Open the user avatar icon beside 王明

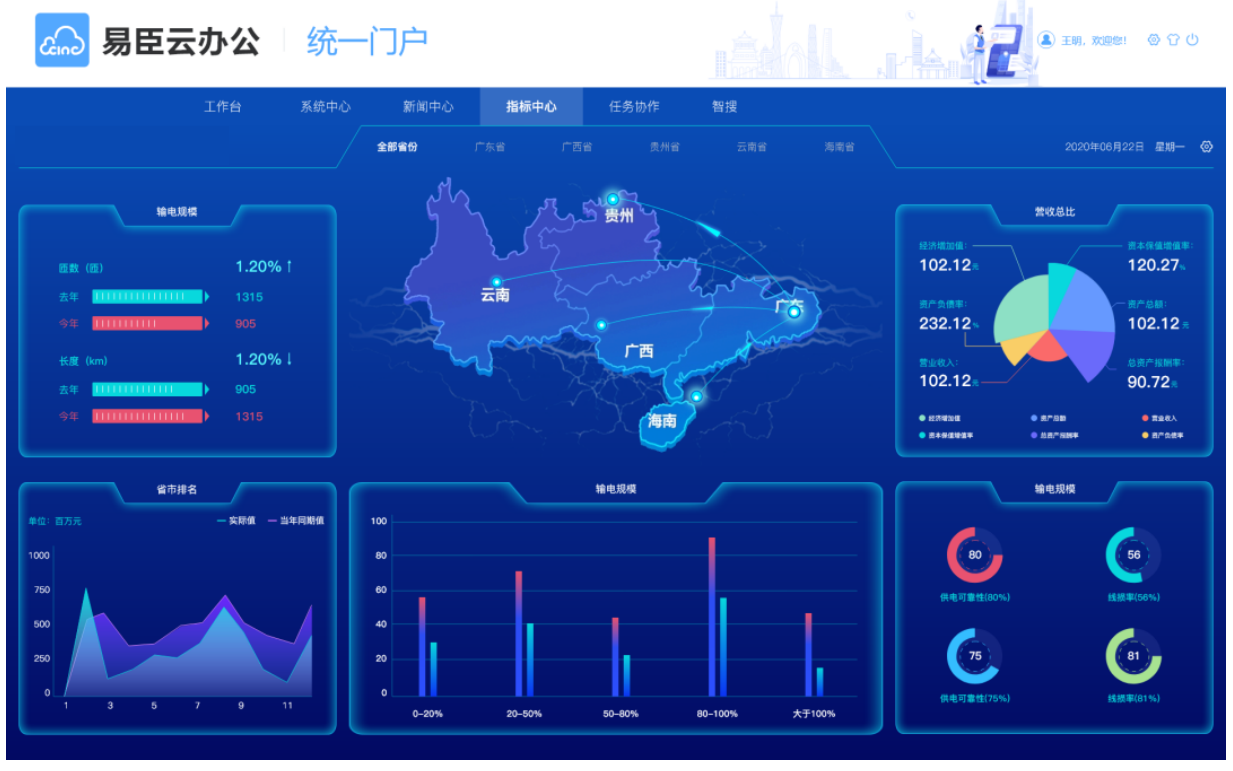coord(1046,40)
